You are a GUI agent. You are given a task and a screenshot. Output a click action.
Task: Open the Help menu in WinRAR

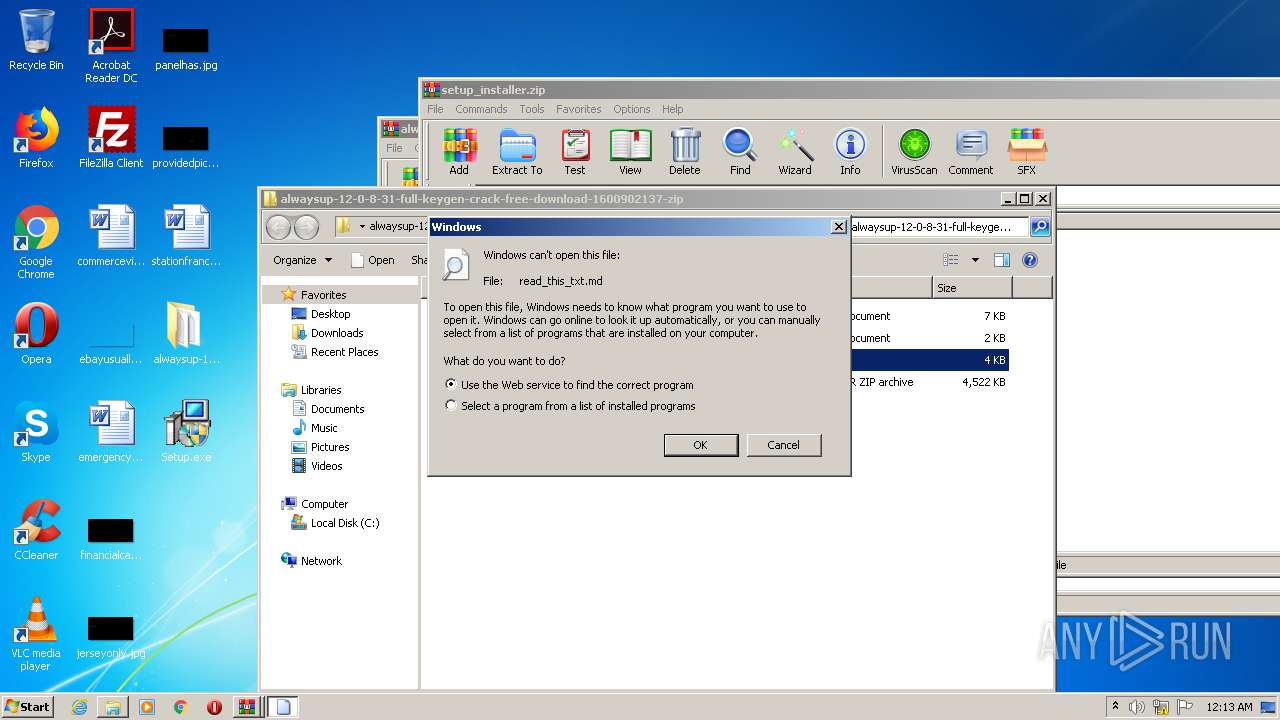[x=673, y=109]
